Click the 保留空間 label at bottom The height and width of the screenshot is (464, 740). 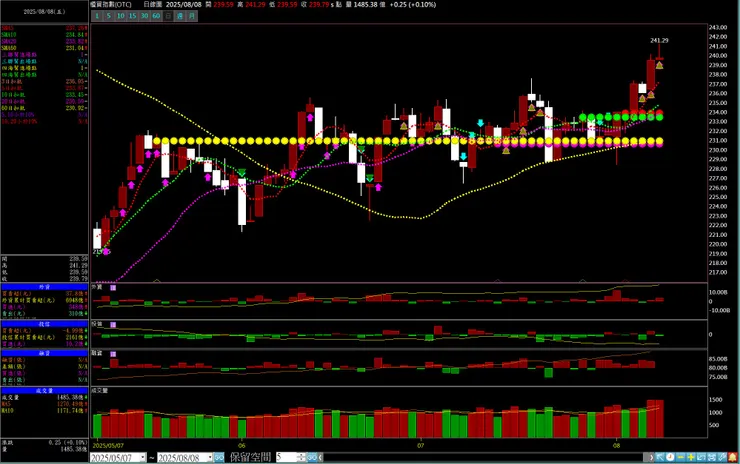coord(251,457)
